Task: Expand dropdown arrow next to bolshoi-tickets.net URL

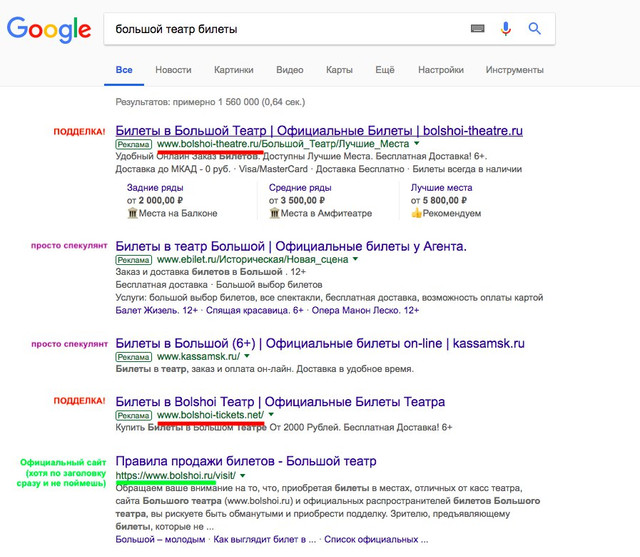Action: pos(271,415)
